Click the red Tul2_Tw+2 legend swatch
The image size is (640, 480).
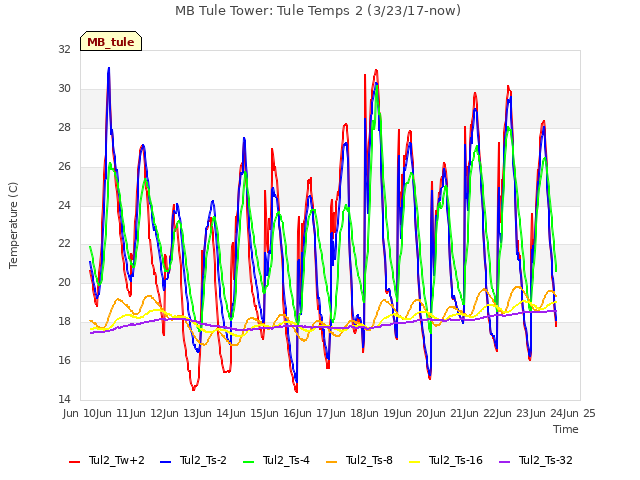pyautogui.click(x=75, y=462)
